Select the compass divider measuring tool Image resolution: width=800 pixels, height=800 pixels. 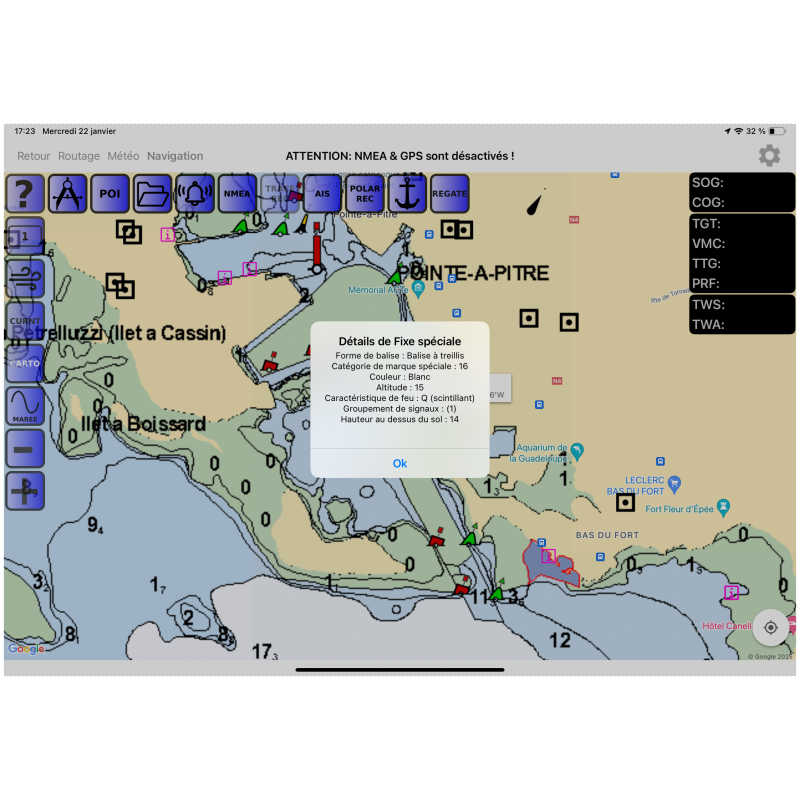pyautogui.click(x=68, y=193)
